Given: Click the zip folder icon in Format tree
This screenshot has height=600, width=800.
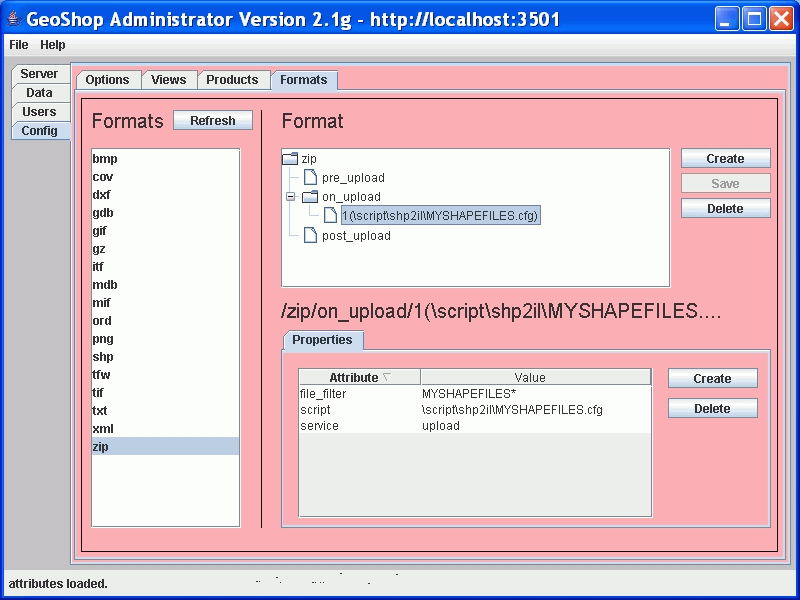Looking at the screenshot, I should (290, 159).
